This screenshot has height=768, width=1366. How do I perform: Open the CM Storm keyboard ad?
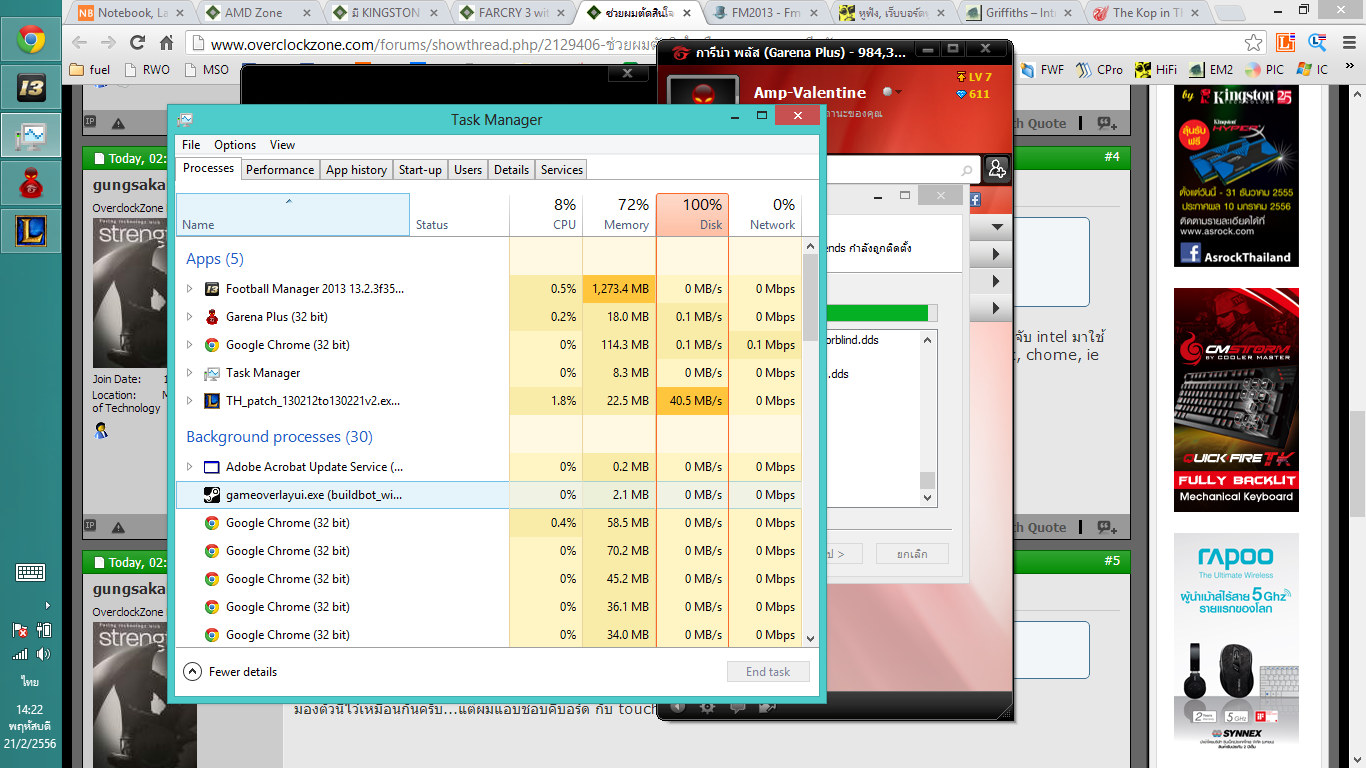(1236, 400)
